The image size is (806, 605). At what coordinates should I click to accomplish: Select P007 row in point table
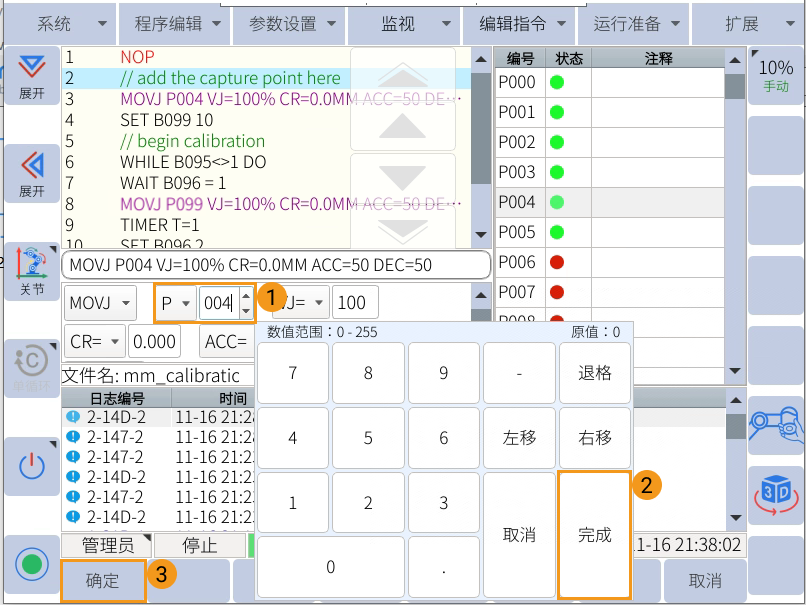coord(610,292)
